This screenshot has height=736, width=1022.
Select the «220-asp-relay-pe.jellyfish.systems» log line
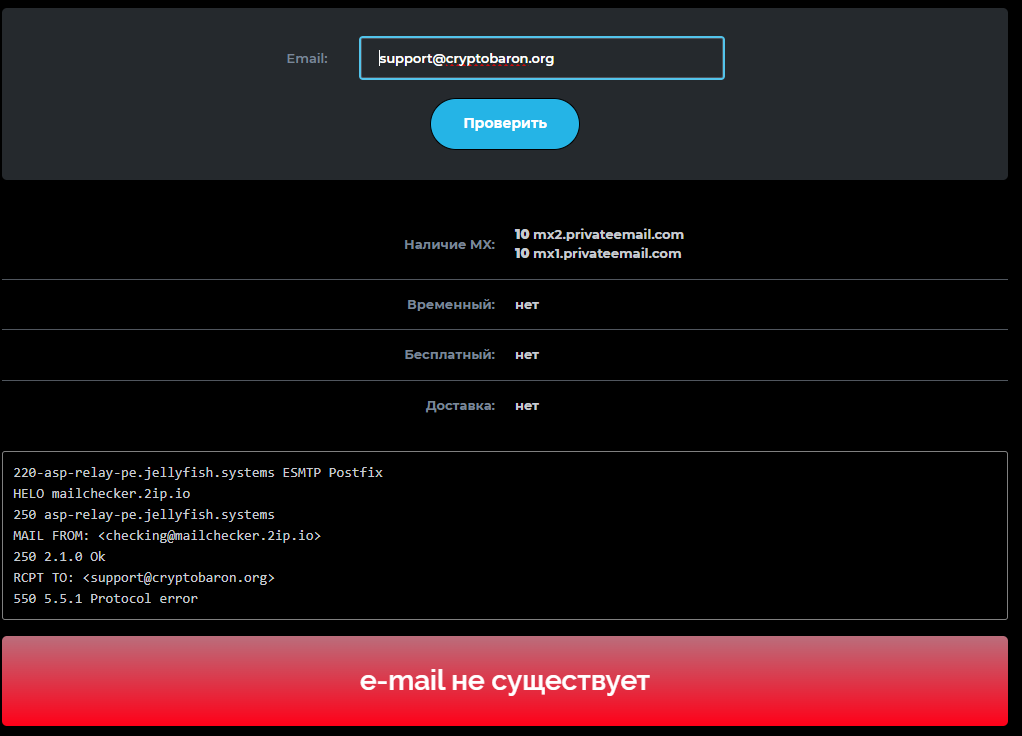pyautogui.click(x=197, y=472)
